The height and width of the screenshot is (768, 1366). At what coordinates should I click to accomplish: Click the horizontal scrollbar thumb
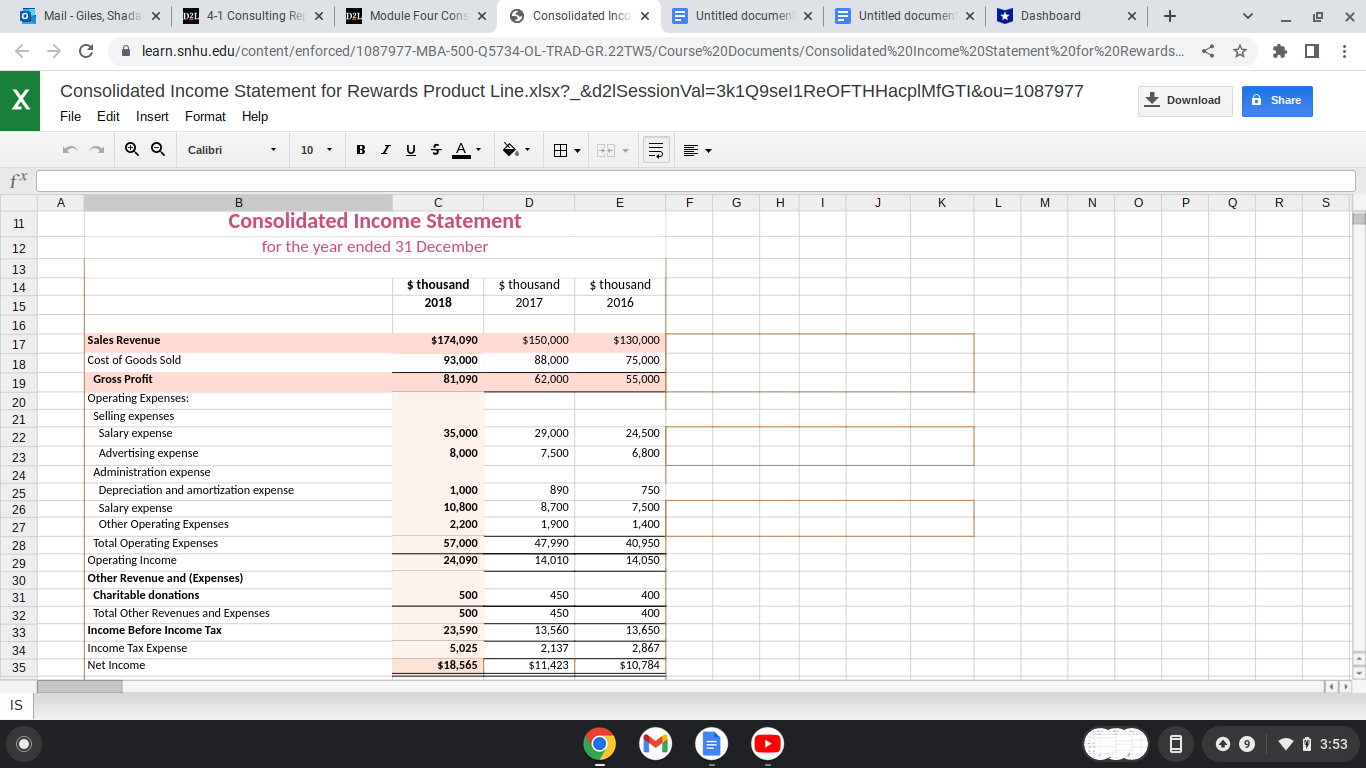click(80, 686)
